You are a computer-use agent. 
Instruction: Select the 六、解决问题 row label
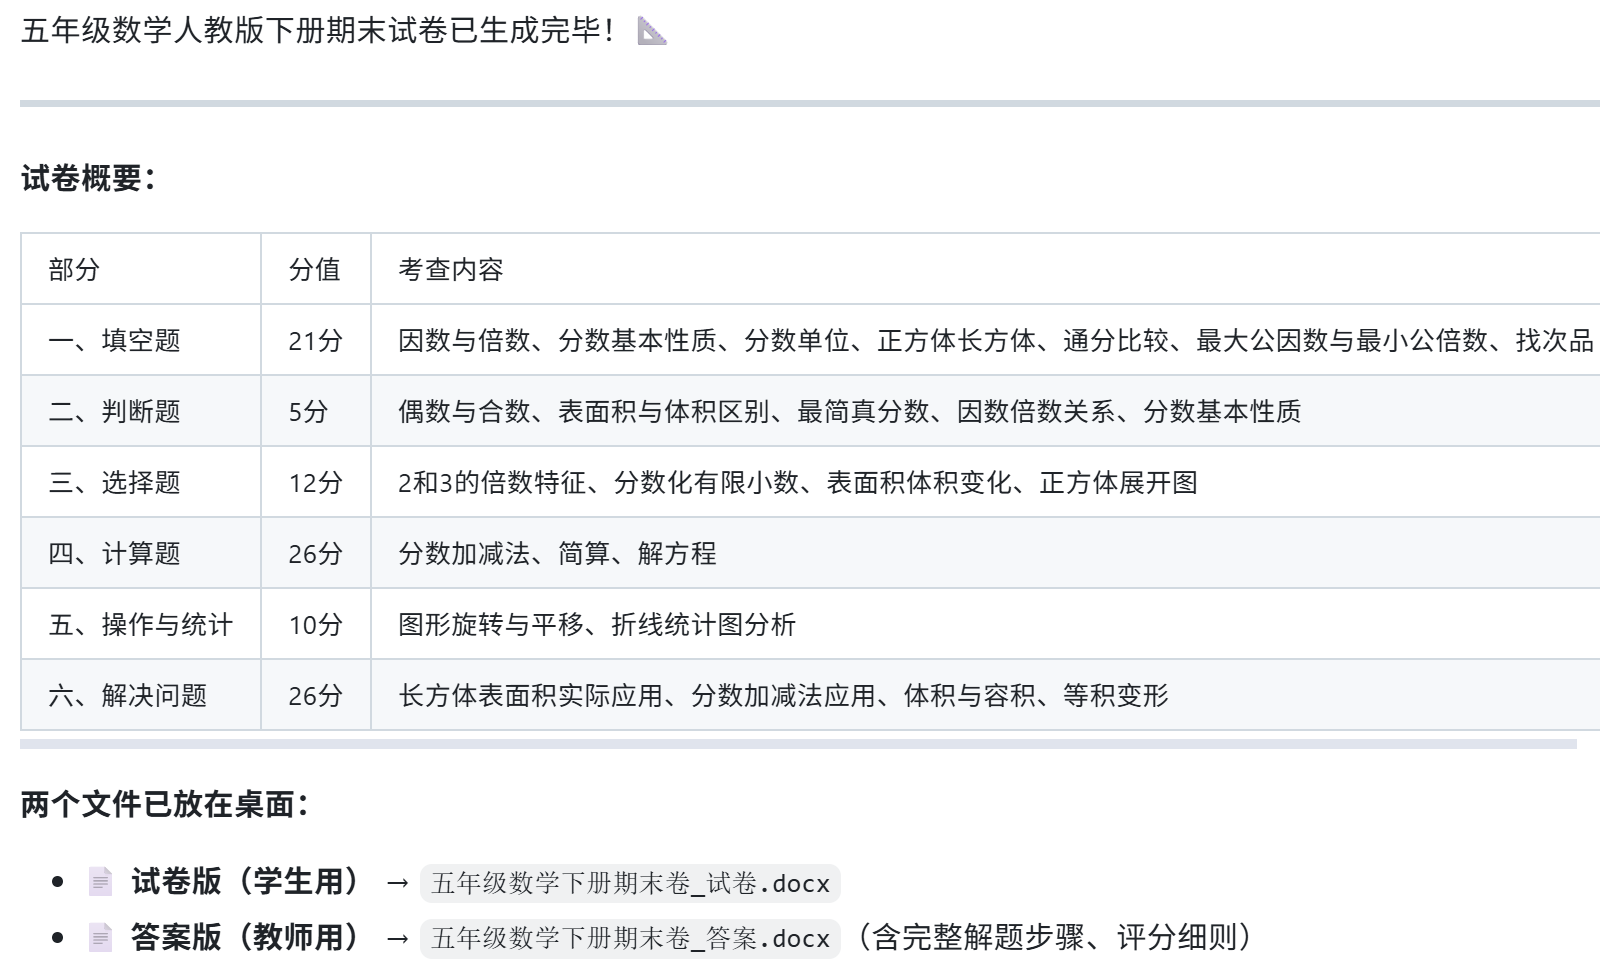[127, 696]
